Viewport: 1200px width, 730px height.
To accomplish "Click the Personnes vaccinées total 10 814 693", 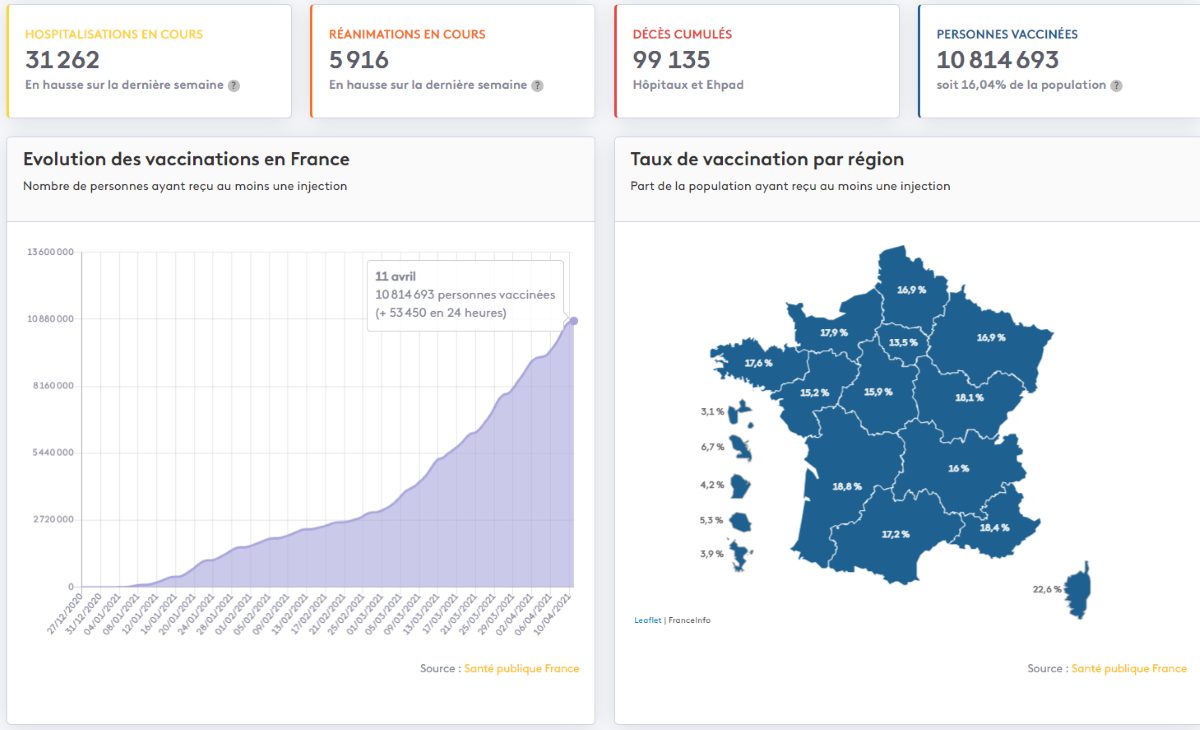I will coord(997,60).
